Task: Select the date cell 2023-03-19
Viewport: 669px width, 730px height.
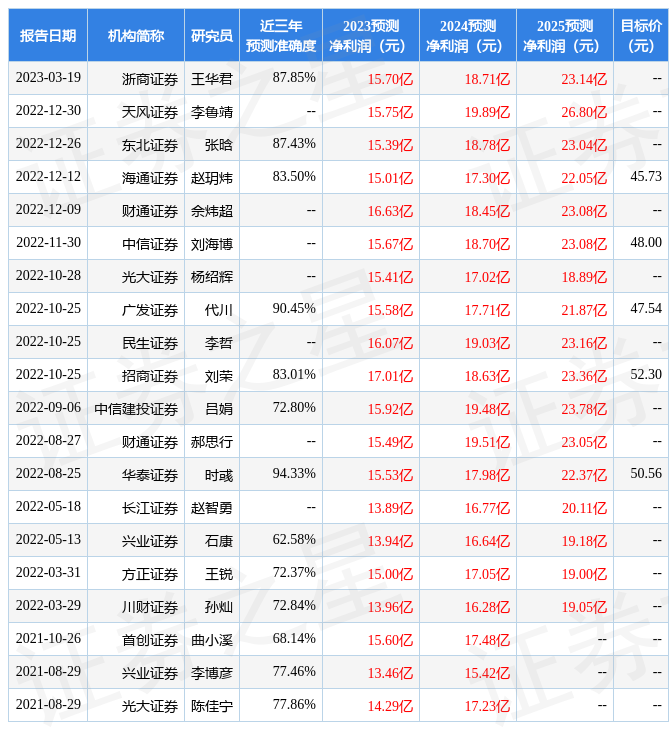Action: [48, 78]
